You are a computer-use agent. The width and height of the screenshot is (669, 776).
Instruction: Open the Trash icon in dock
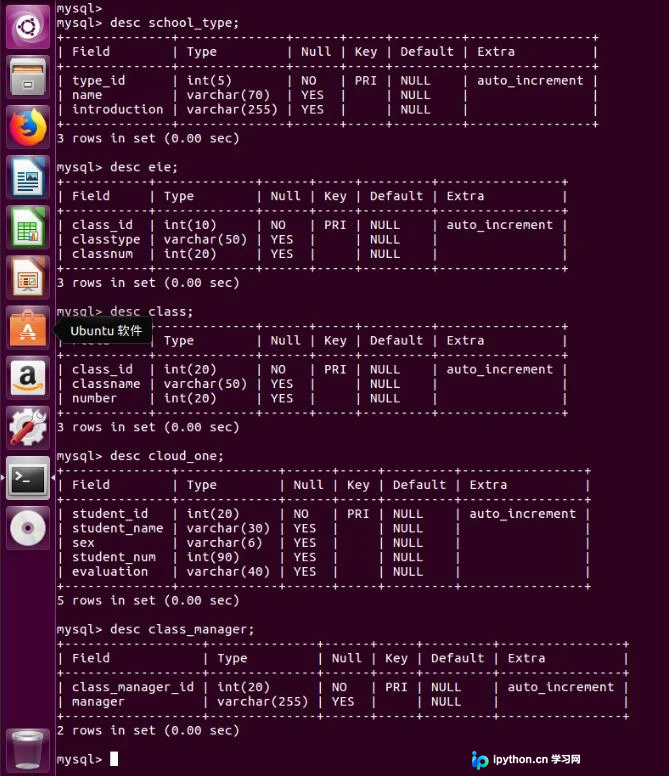pos(28,750)
